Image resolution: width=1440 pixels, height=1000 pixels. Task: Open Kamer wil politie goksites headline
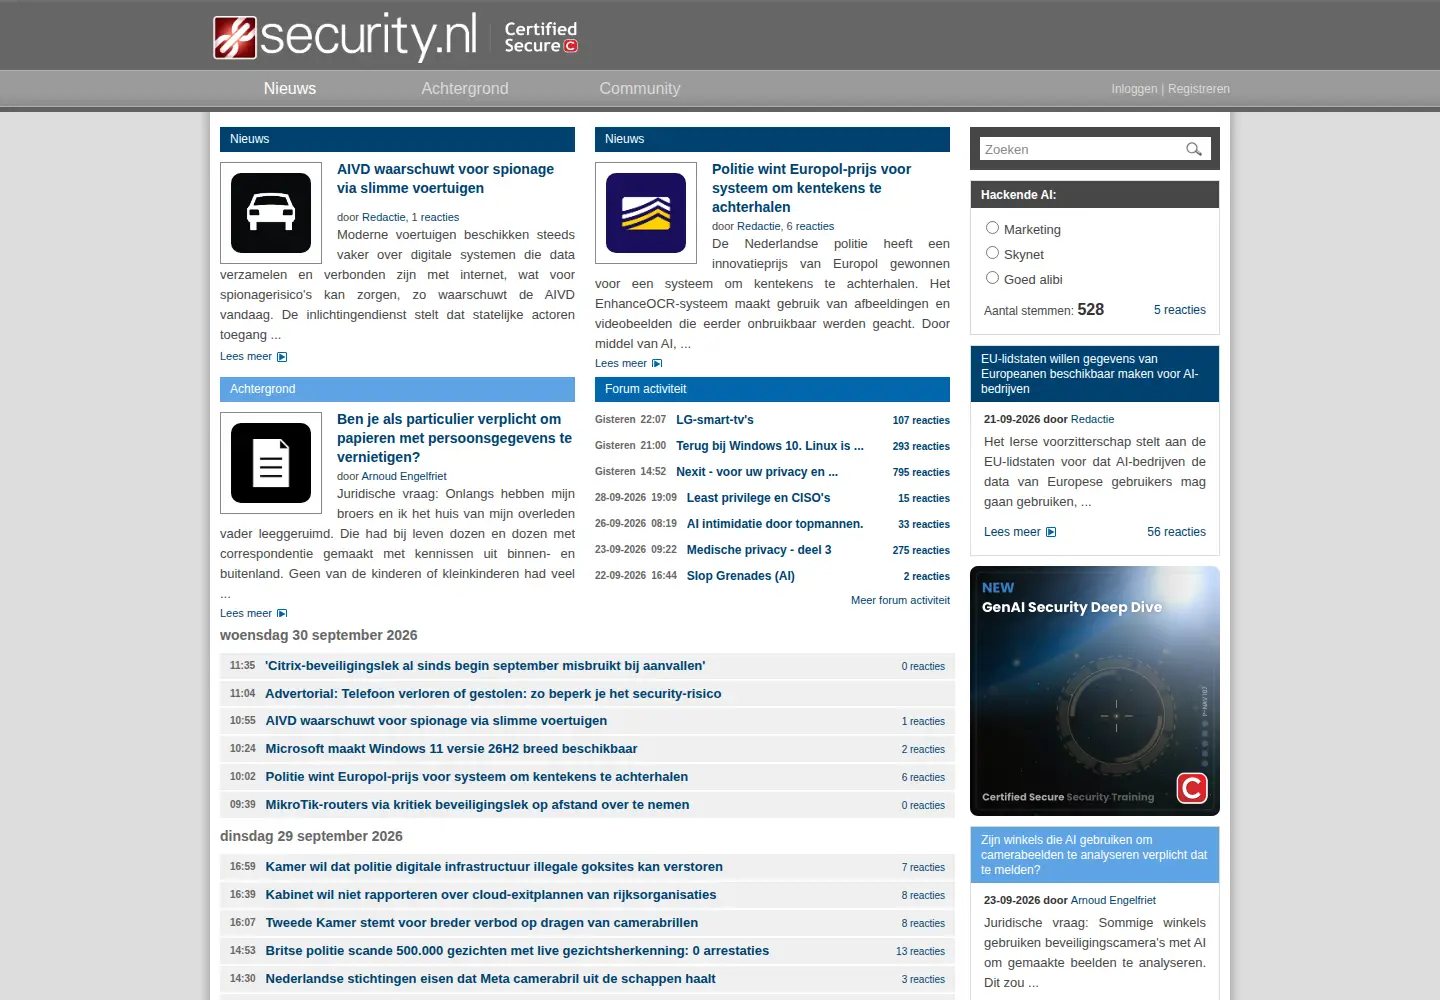click(494, 867)
